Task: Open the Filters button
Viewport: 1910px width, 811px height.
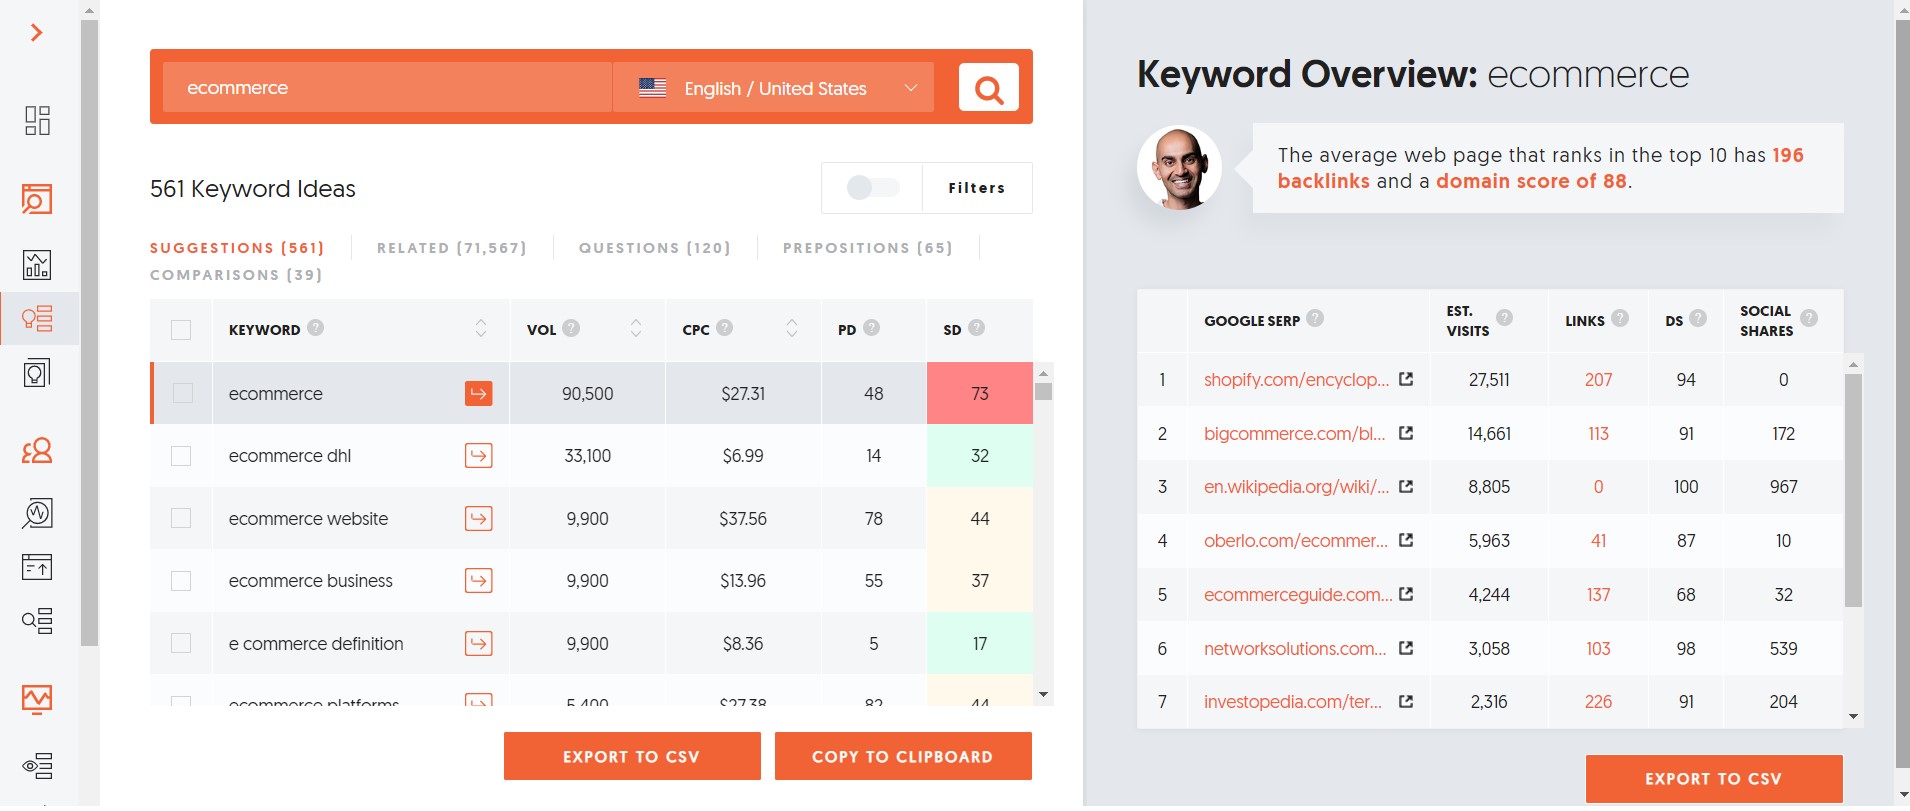Action: 977,188
